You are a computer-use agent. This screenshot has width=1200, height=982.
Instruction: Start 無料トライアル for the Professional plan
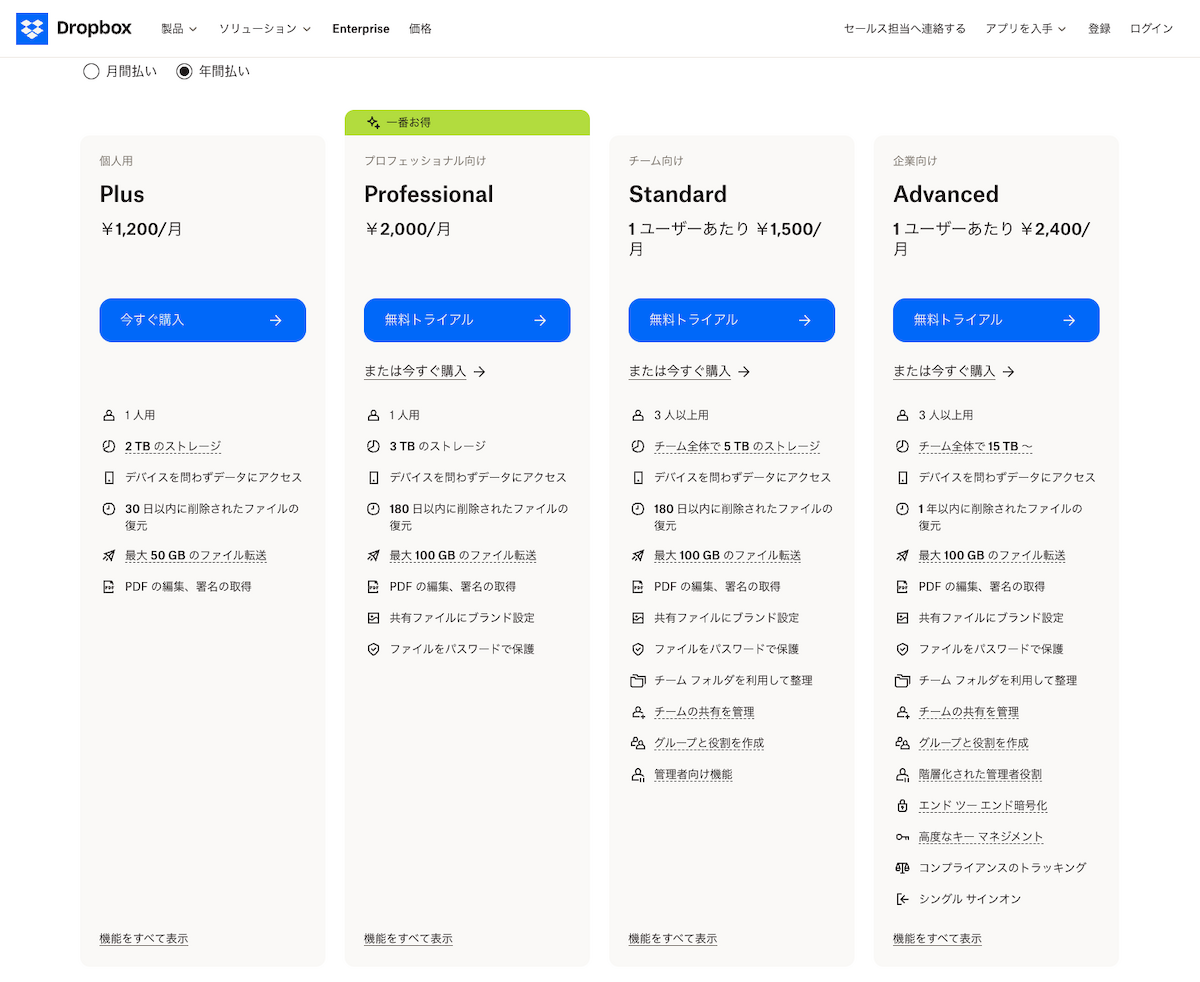[467, 320]
